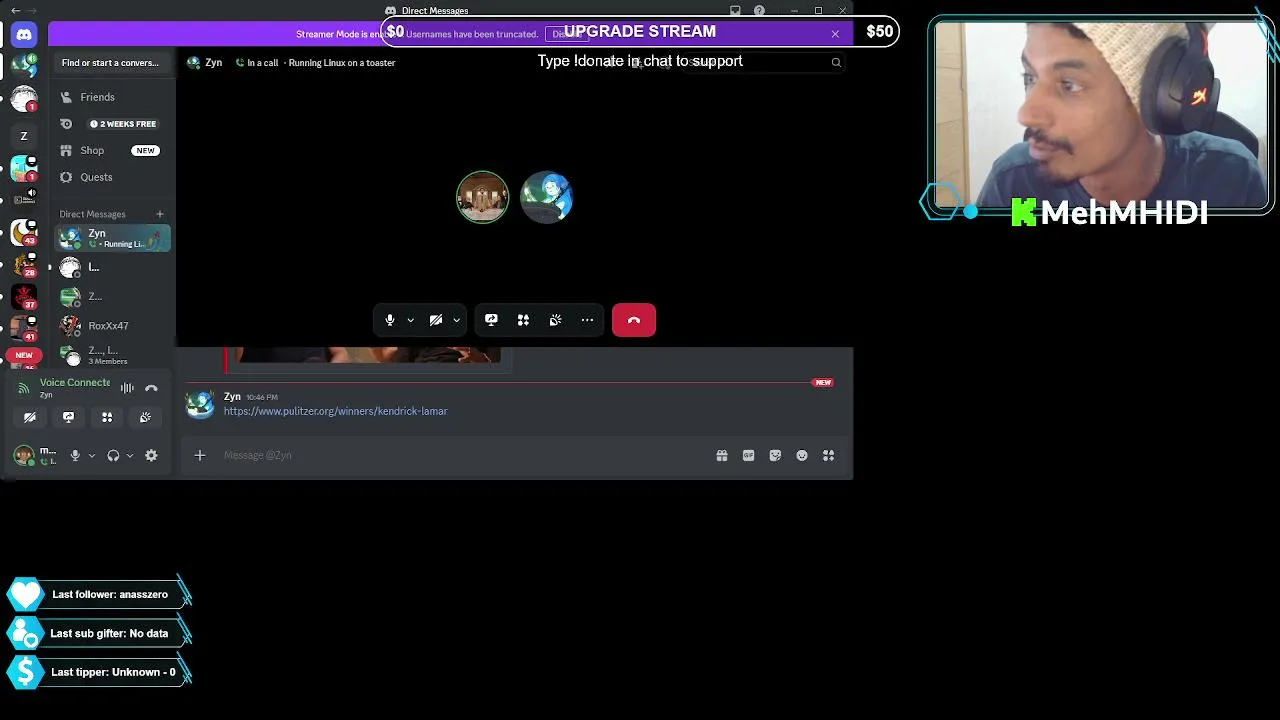
Task: Start an activity from call controls
Action: [x=523, y=320]
